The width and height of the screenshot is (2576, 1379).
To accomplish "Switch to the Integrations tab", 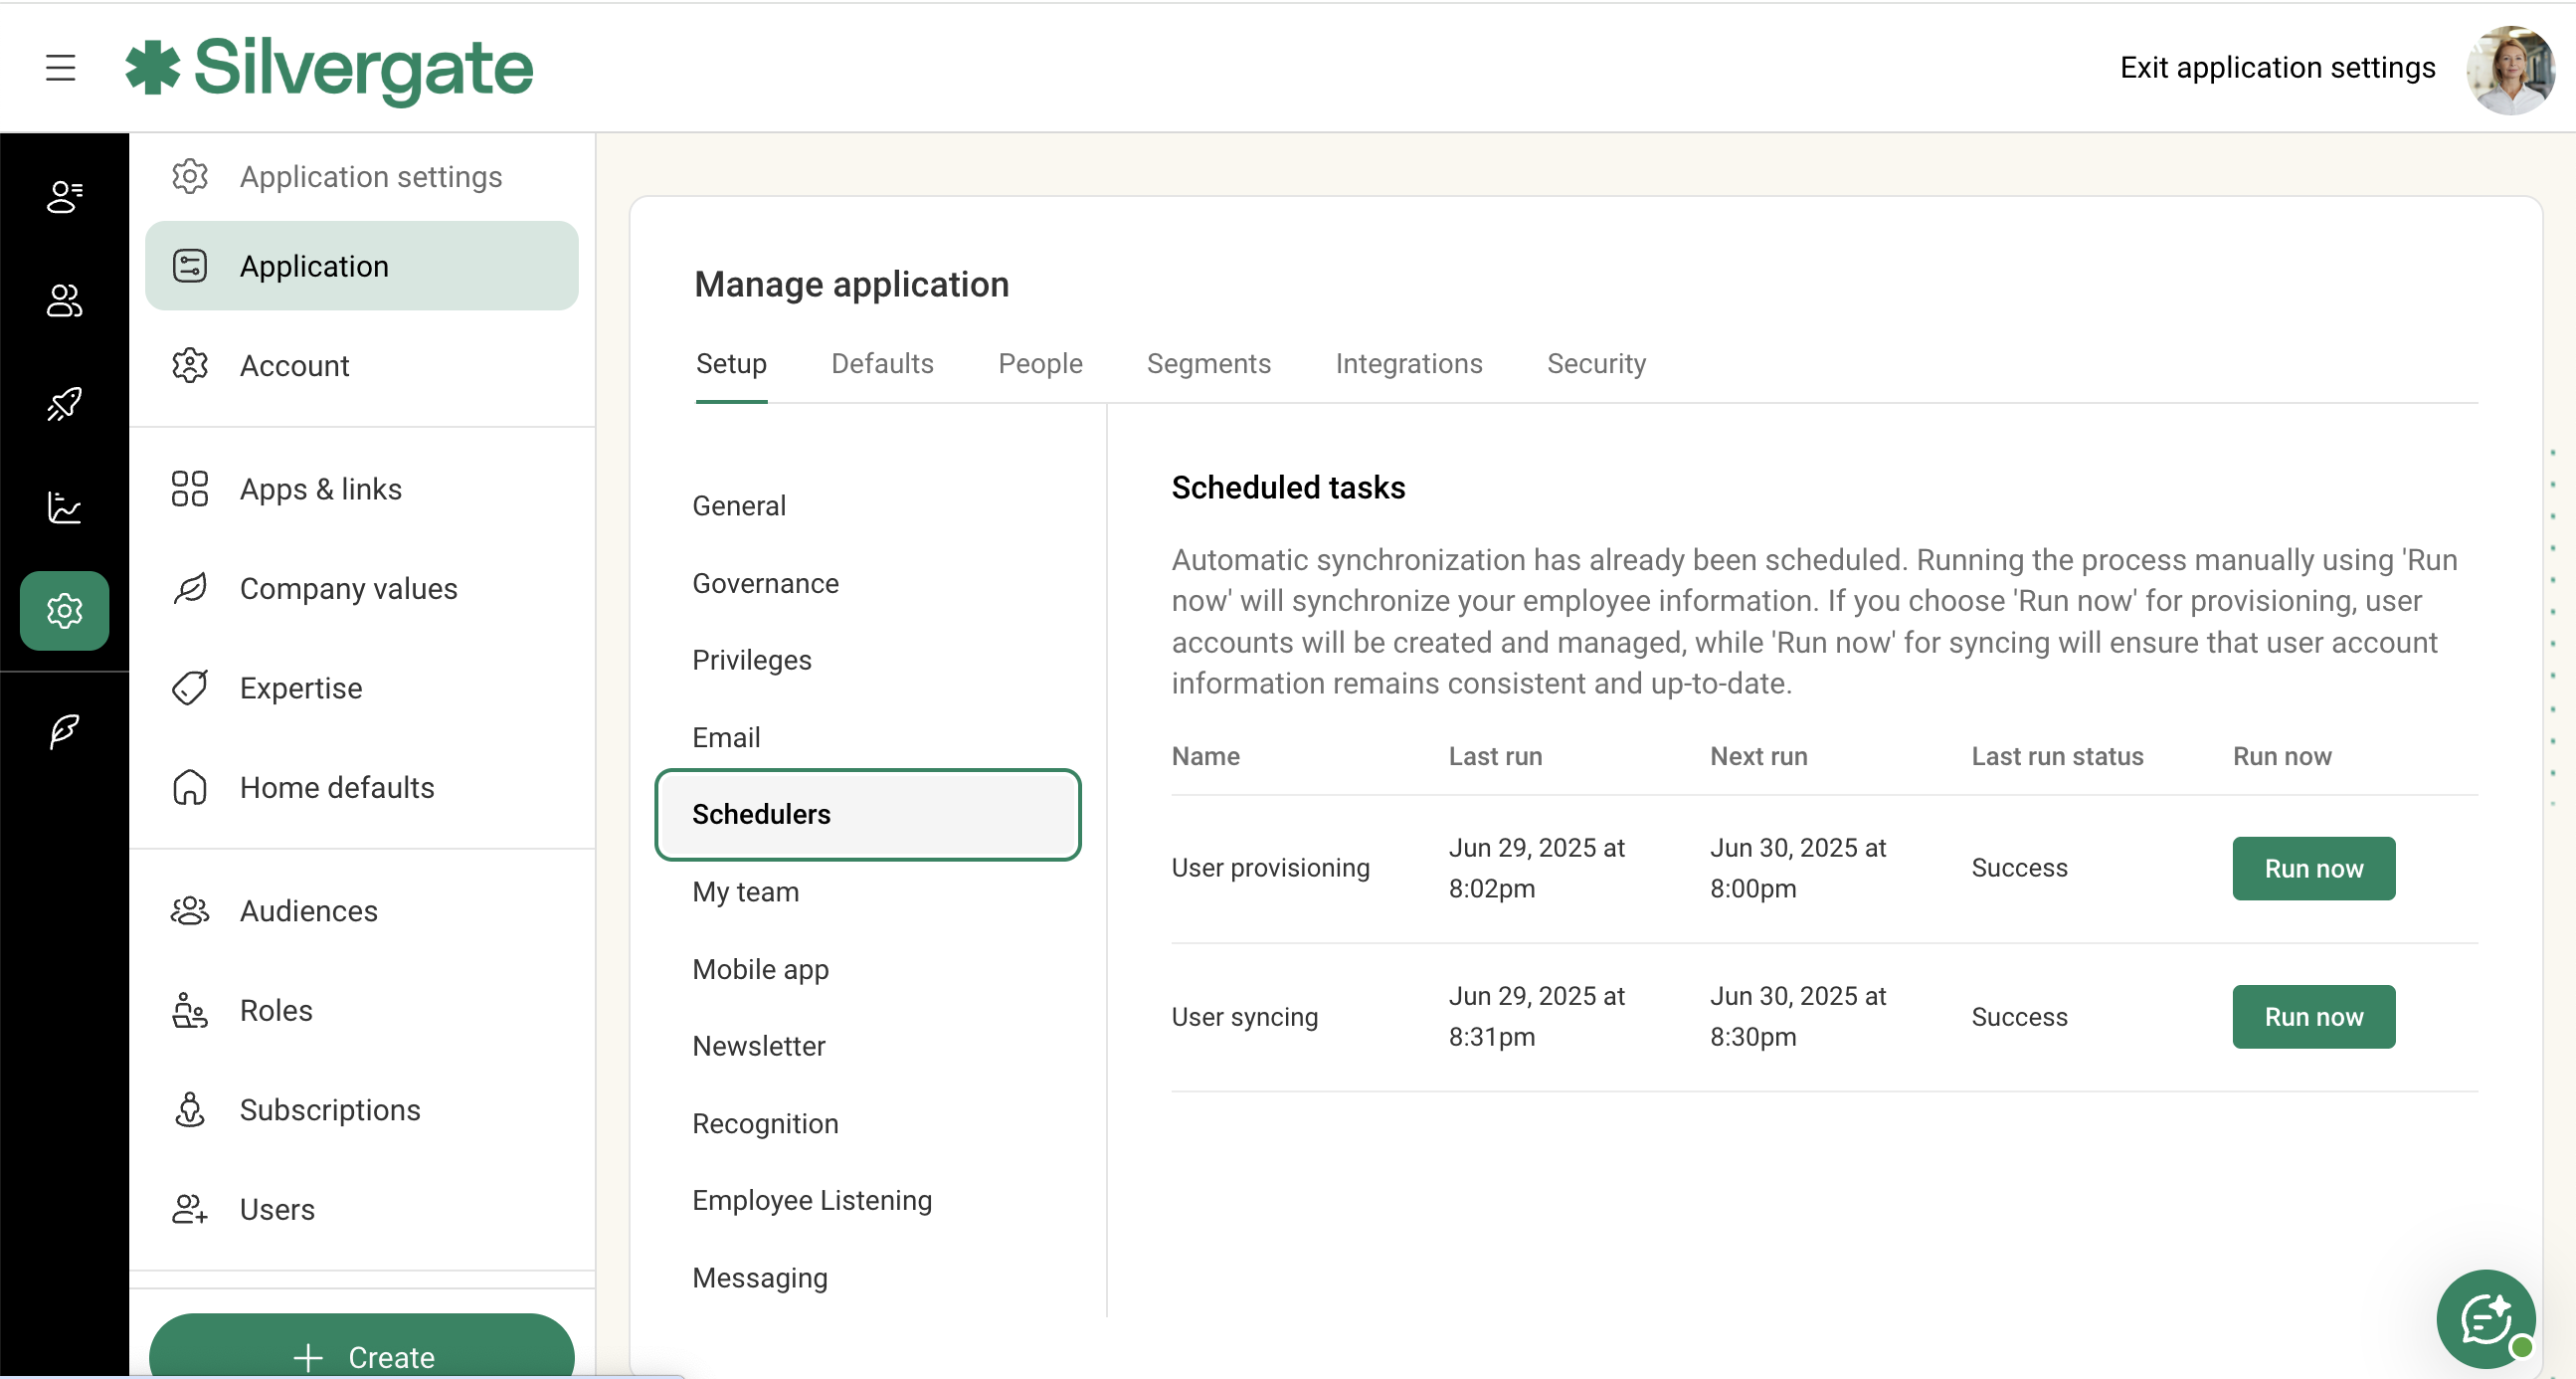I will click(x=1409, y=364).
